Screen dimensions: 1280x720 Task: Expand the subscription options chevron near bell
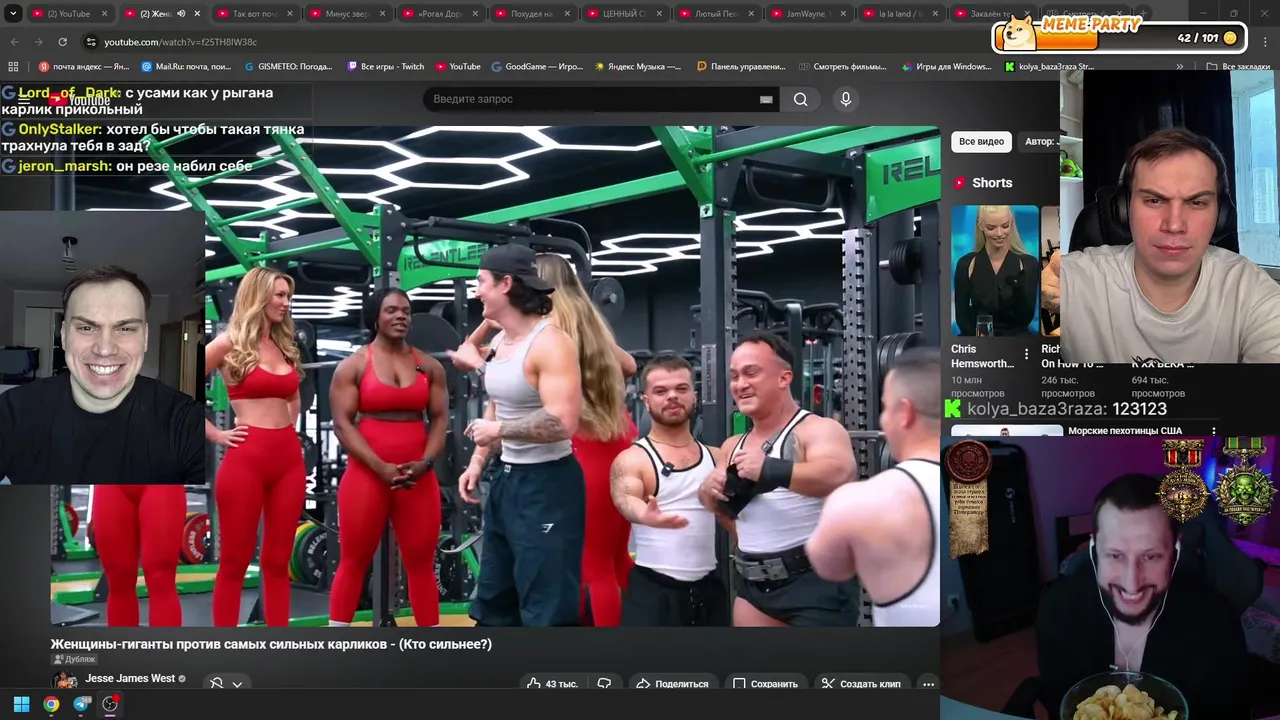[237, 684]
